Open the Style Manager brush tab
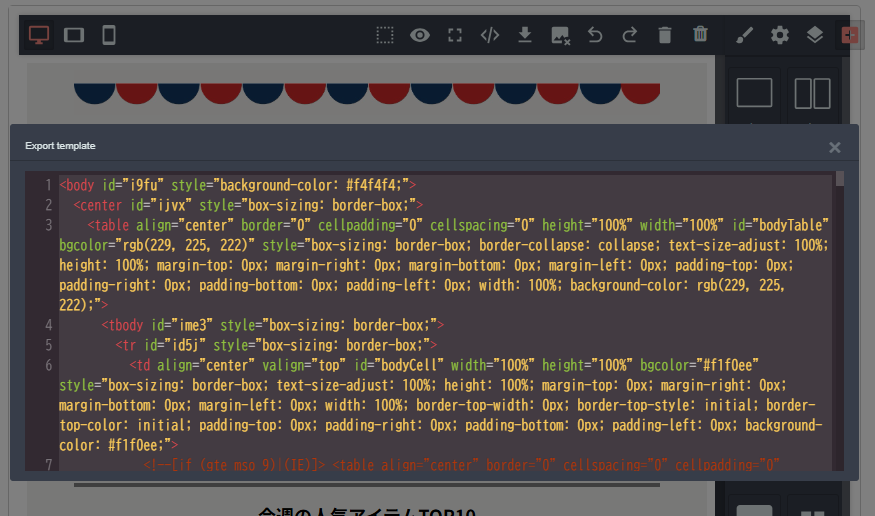The height and width of the screenshot is (516, 875). click(x=745, y=35)
